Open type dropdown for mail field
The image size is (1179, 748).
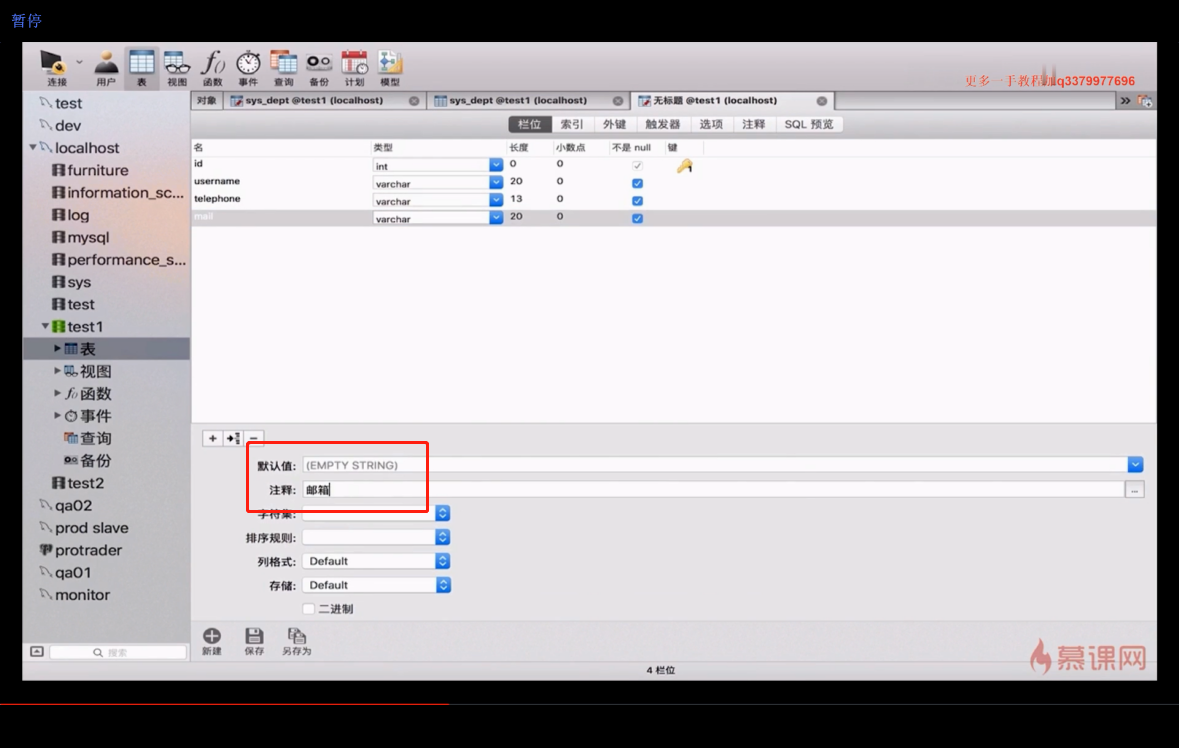point(496,218)
